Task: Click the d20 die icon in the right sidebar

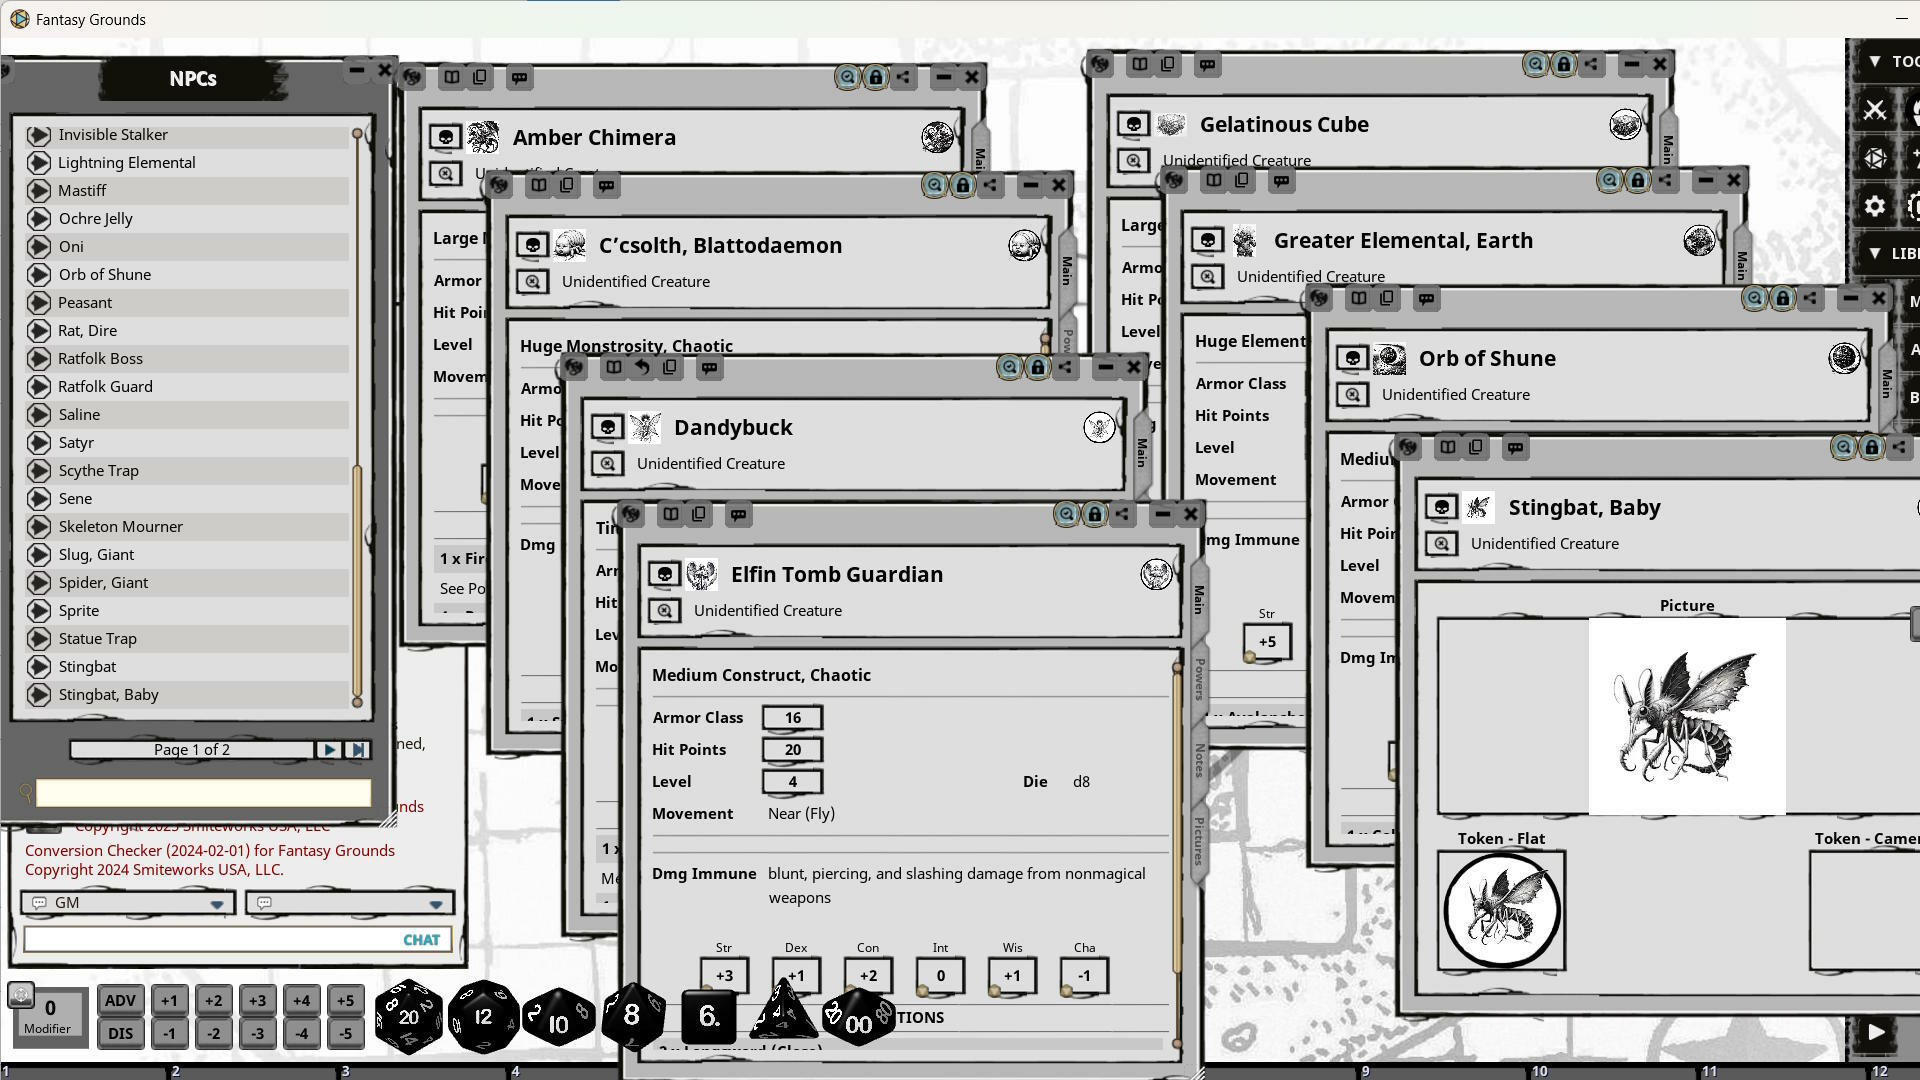Action: [1875, 158]
